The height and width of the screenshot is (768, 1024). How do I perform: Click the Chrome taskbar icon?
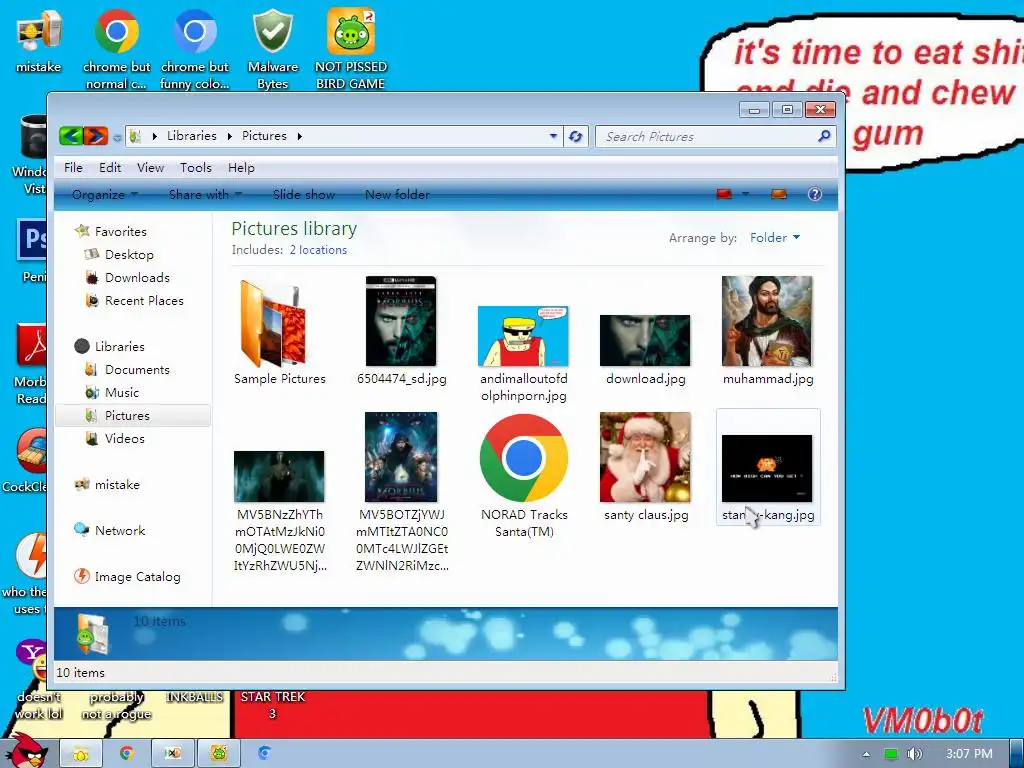point(126,754)
